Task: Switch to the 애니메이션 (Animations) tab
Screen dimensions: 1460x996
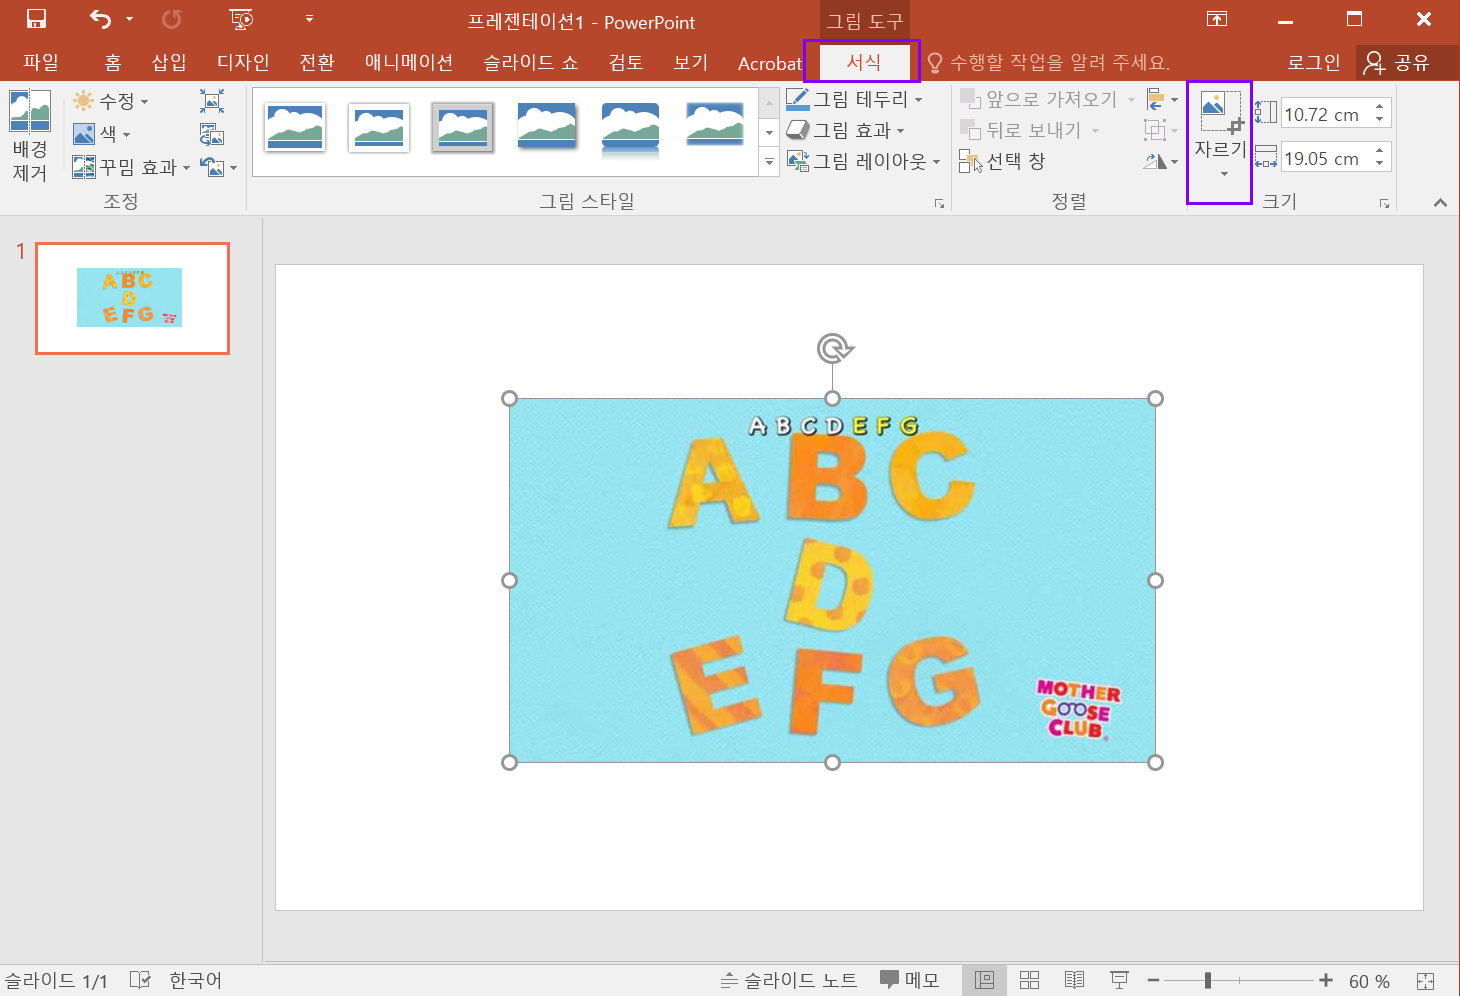Action: pyautogui.click(x=409, y=62)
